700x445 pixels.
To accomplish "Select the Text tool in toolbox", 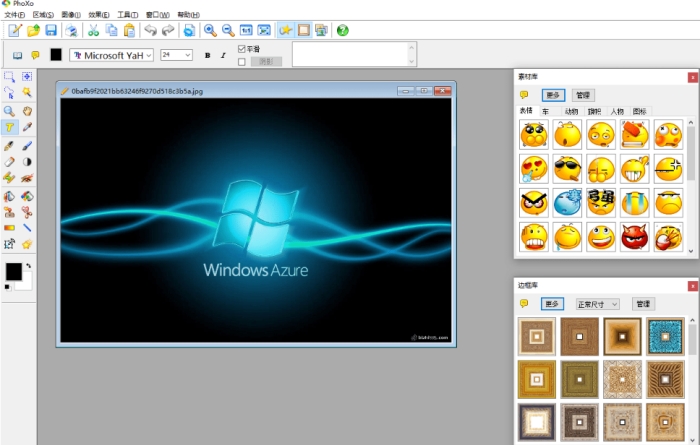I will pos(9,127).
